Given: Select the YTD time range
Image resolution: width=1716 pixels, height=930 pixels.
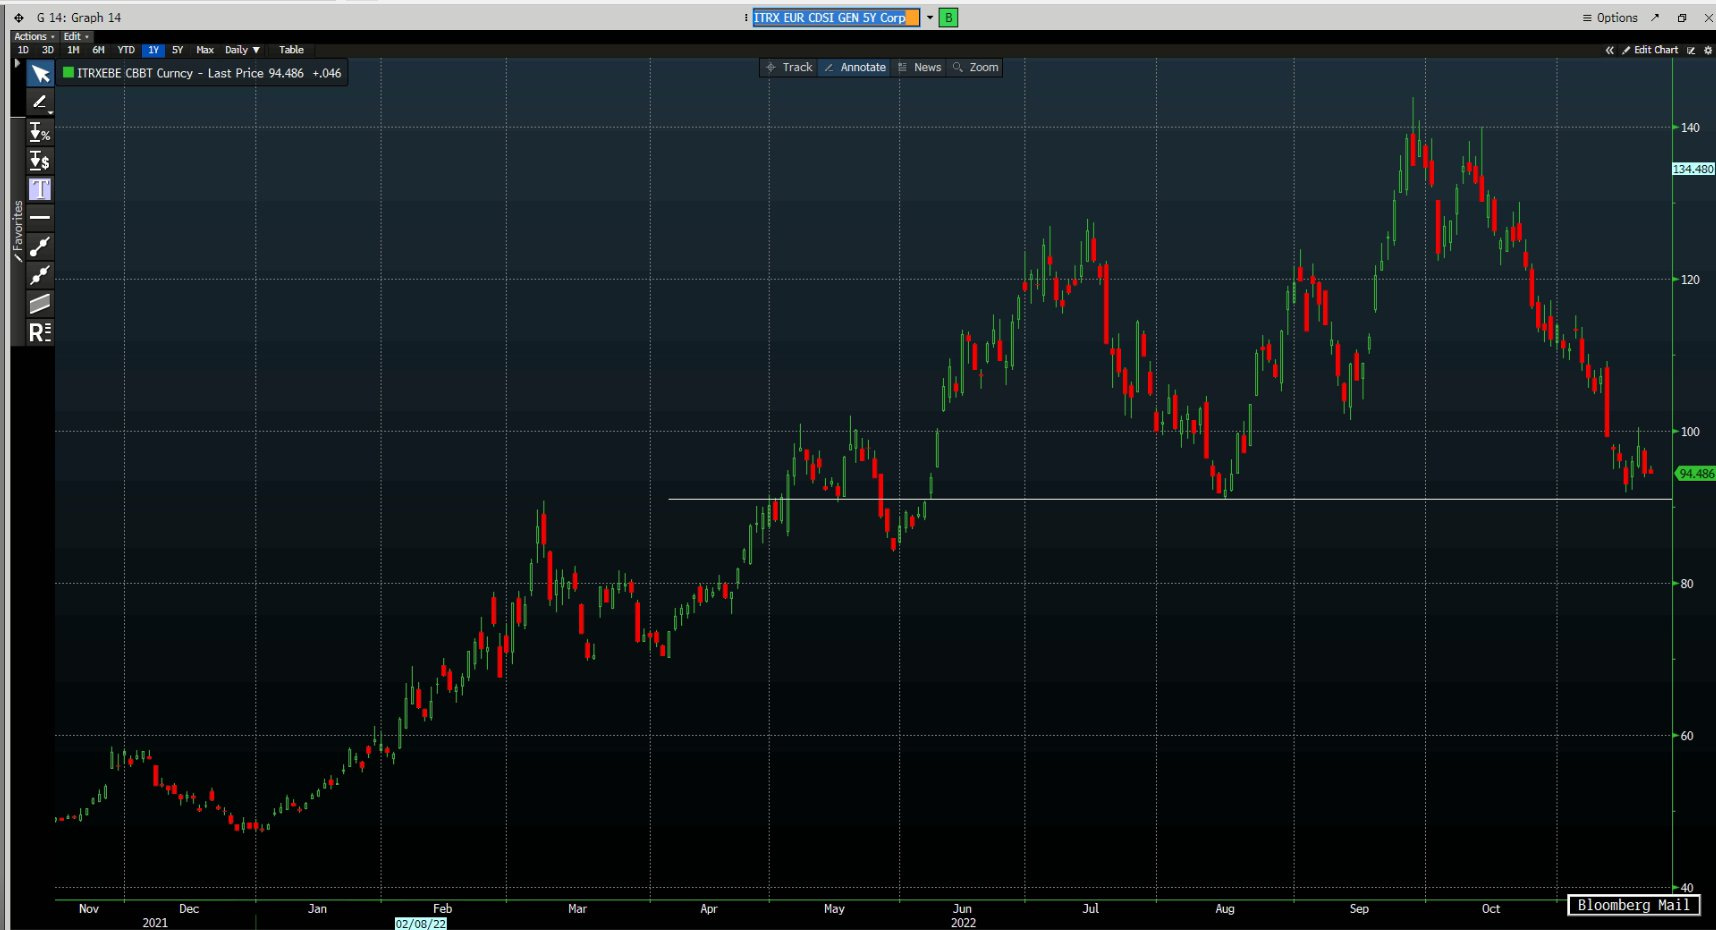Looking at the screenshot, I should pyautogui.click(x=126, y=50).
